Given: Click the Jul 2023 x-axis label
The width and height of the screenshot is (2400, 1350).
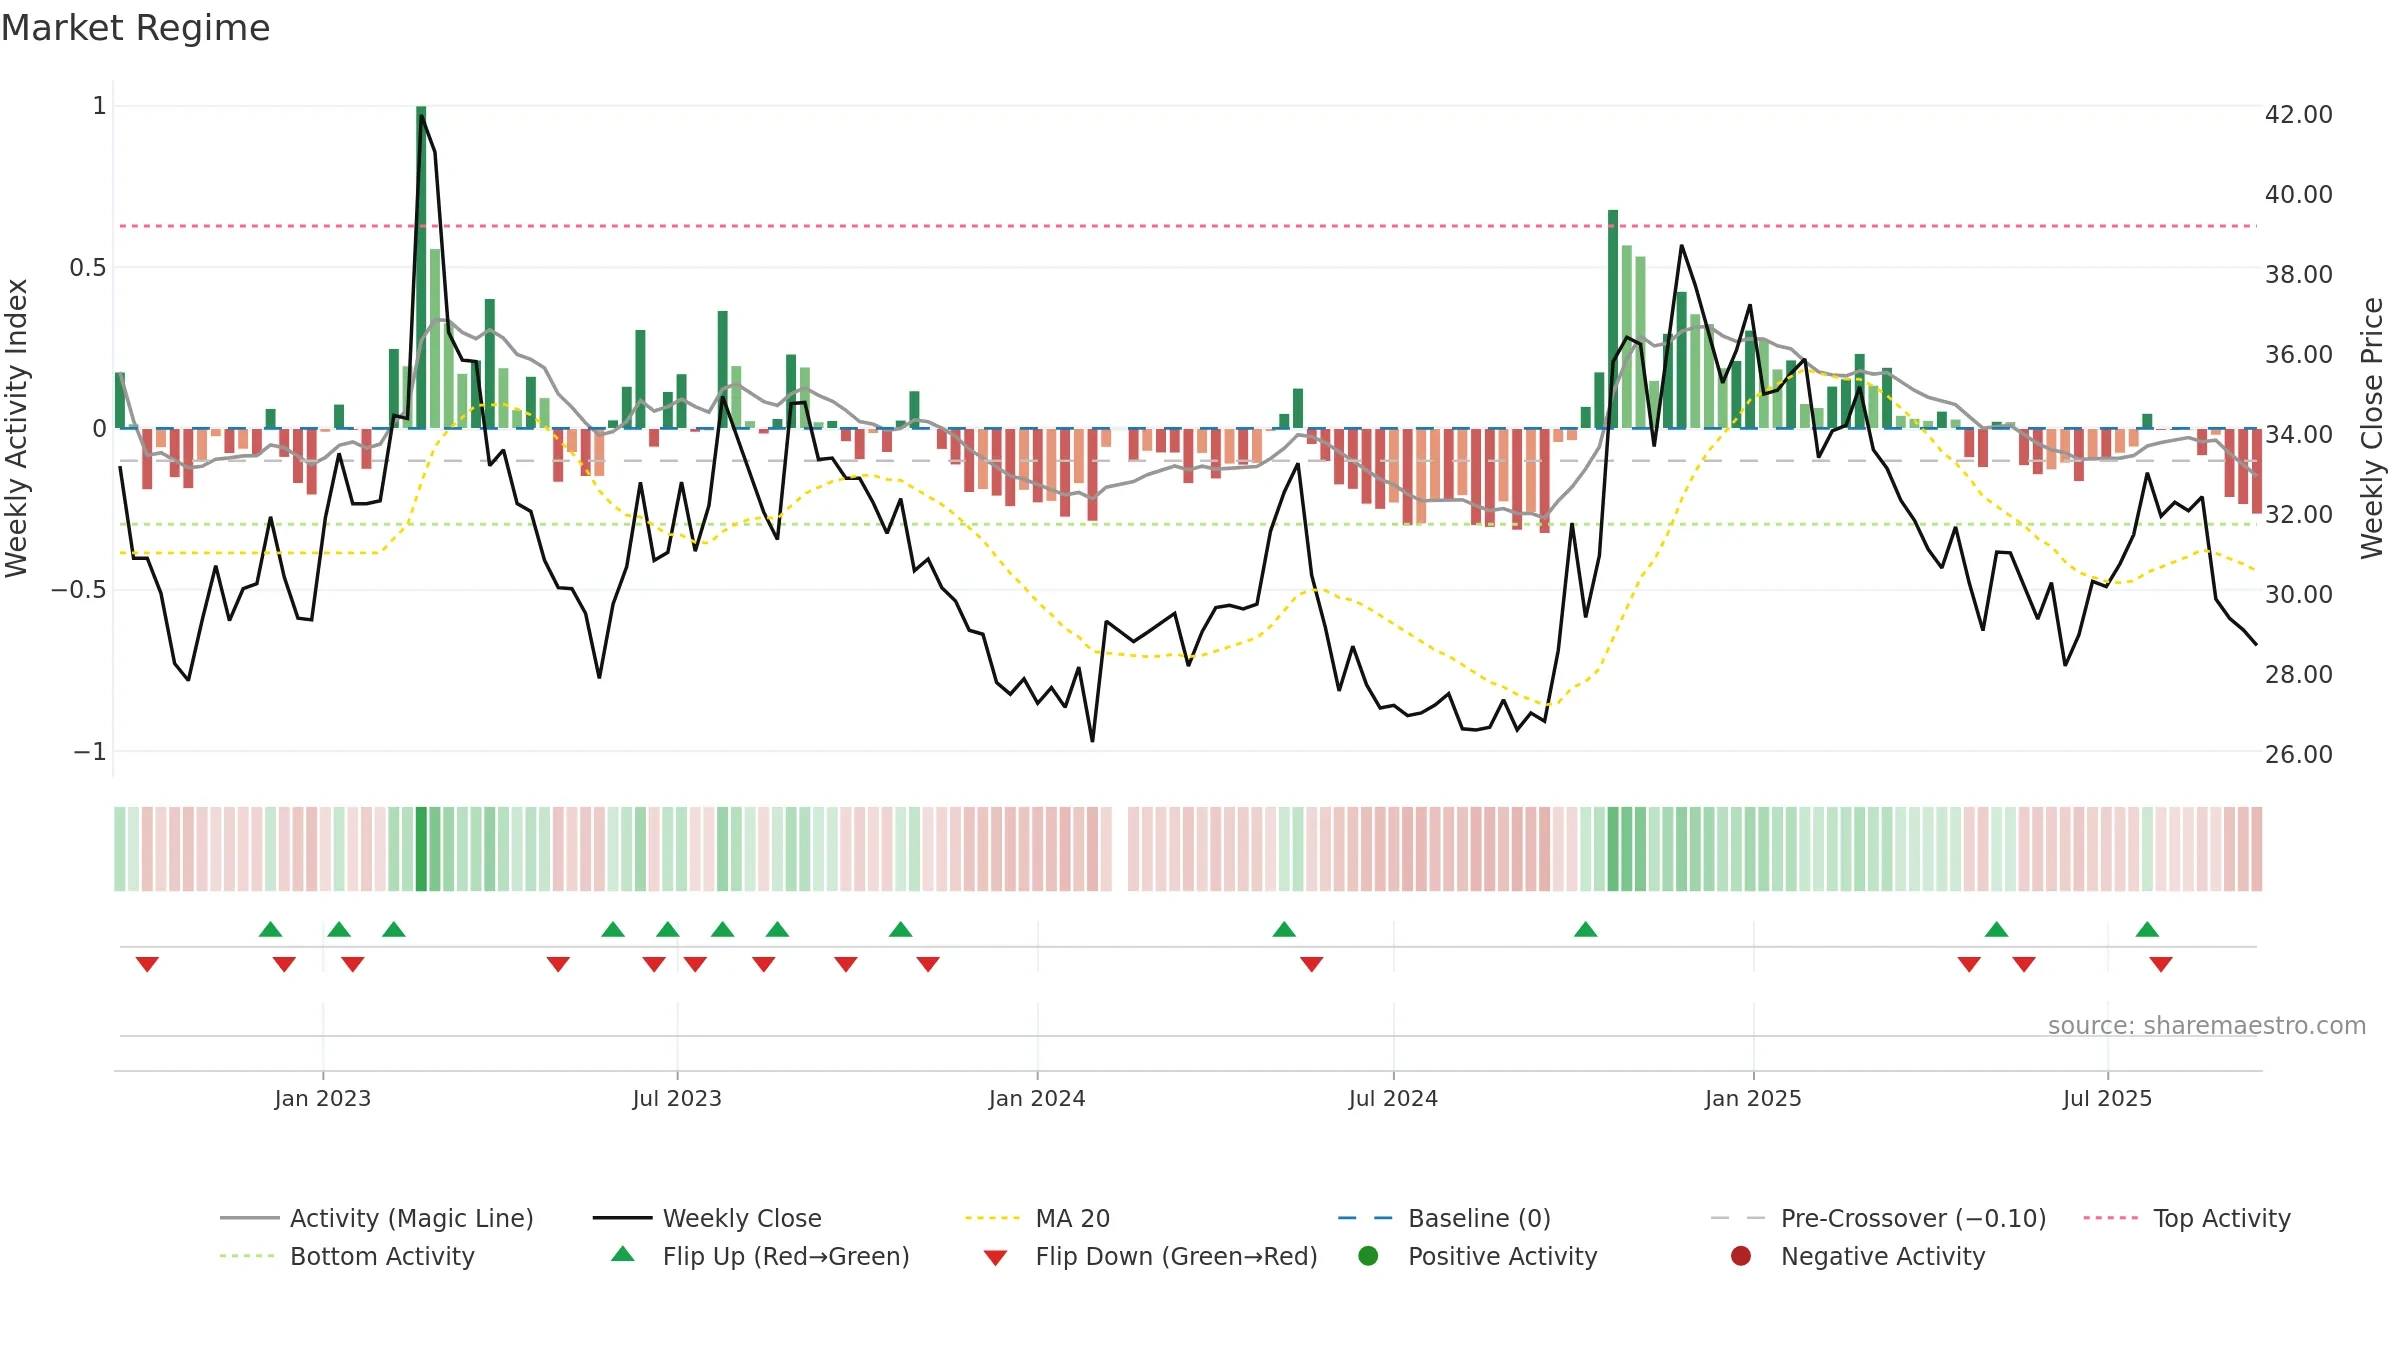Looking at the screenshot, I should pos(677,1098).
